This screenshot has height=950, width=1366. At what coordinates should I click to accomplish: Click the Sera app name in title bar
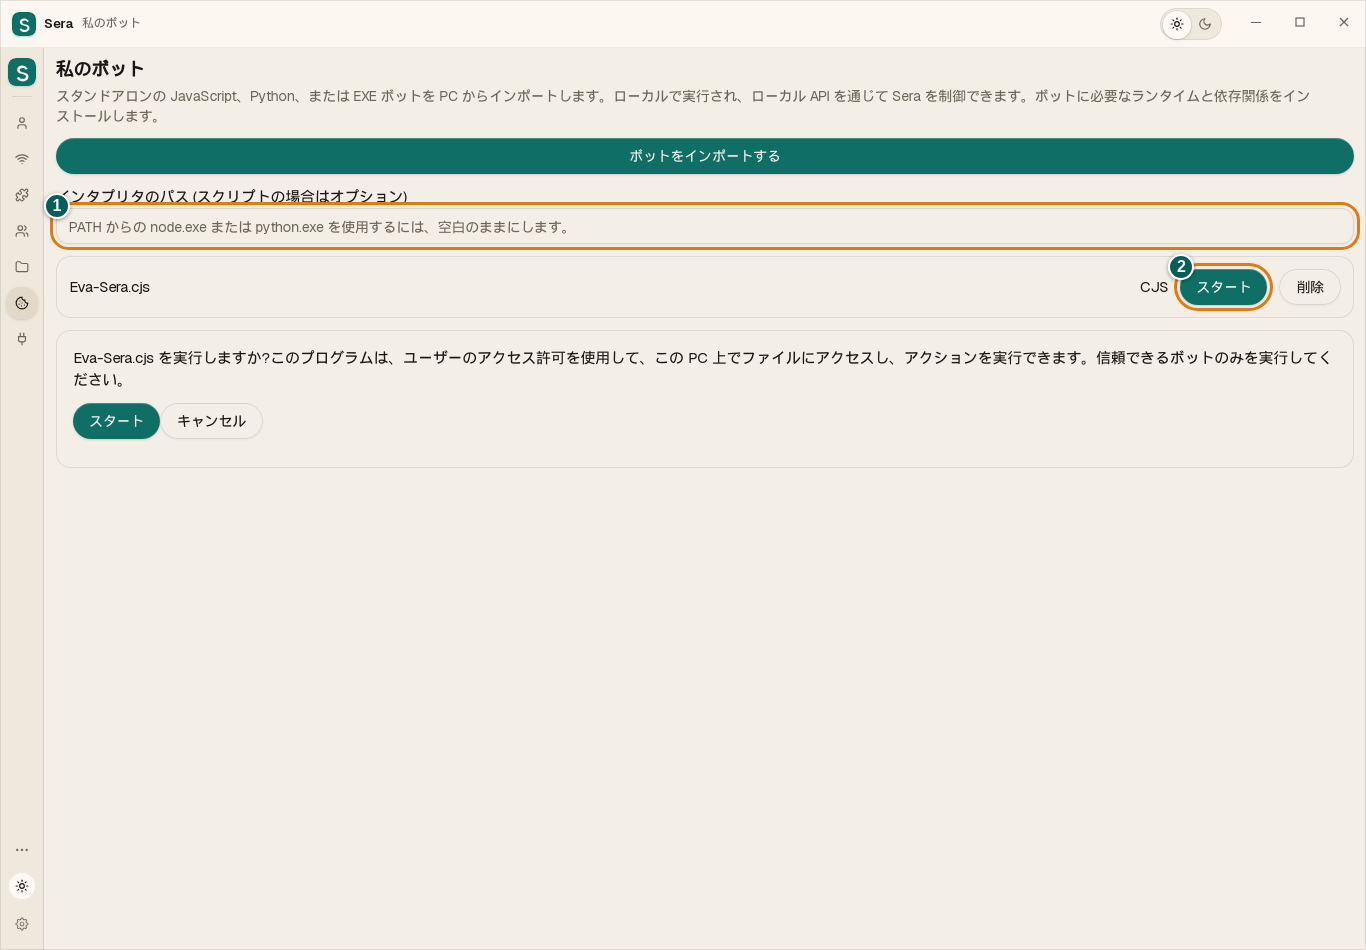[59, 23]
